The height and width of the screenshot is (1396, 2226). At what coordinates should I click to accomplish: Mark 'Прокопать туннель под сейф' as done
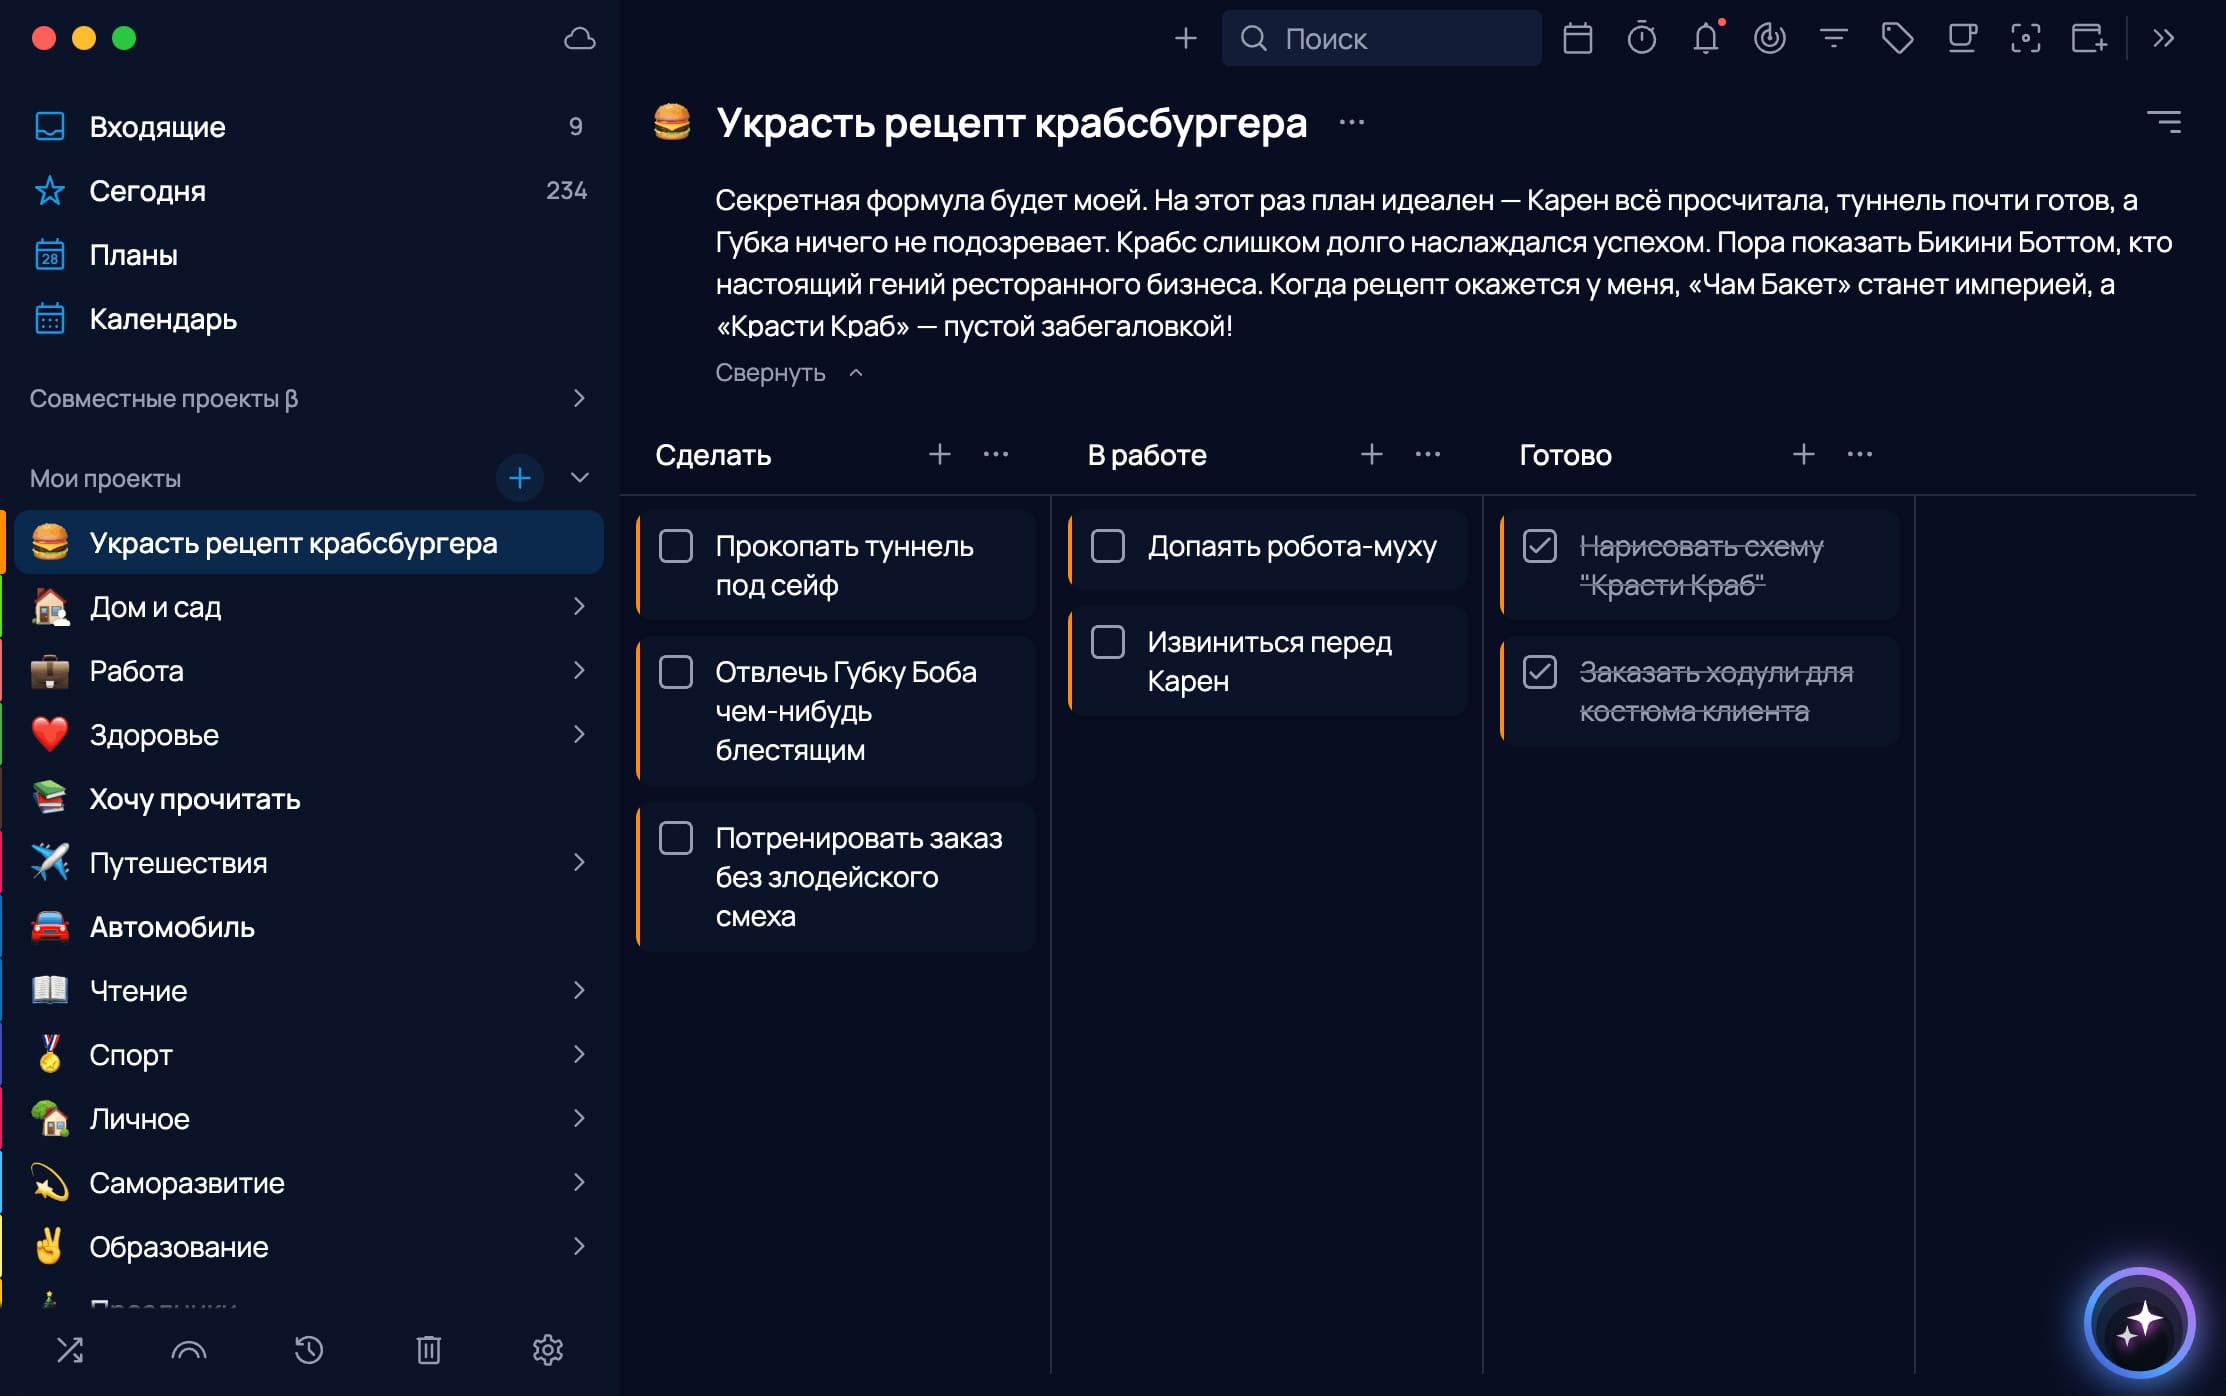pyautogui.click(x=676, y=546)
